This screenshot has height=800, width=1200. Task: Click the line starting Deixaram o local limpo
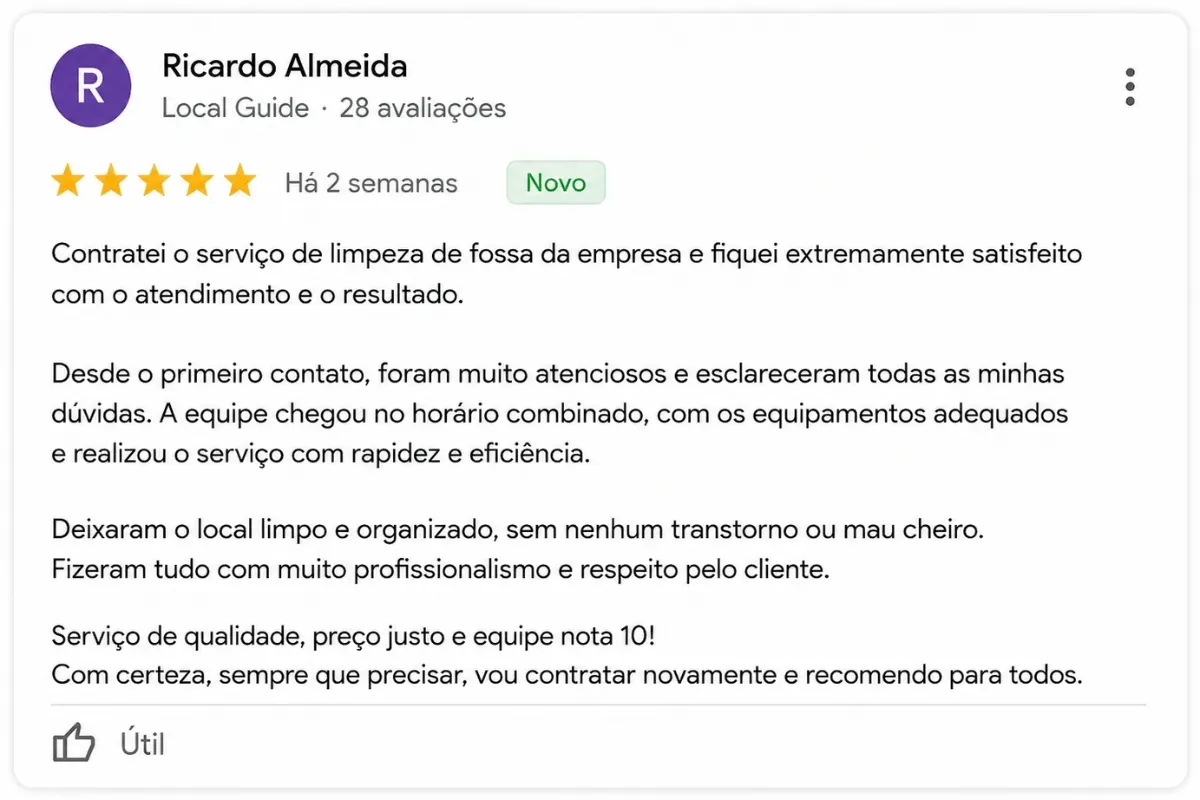click(518, 530)
